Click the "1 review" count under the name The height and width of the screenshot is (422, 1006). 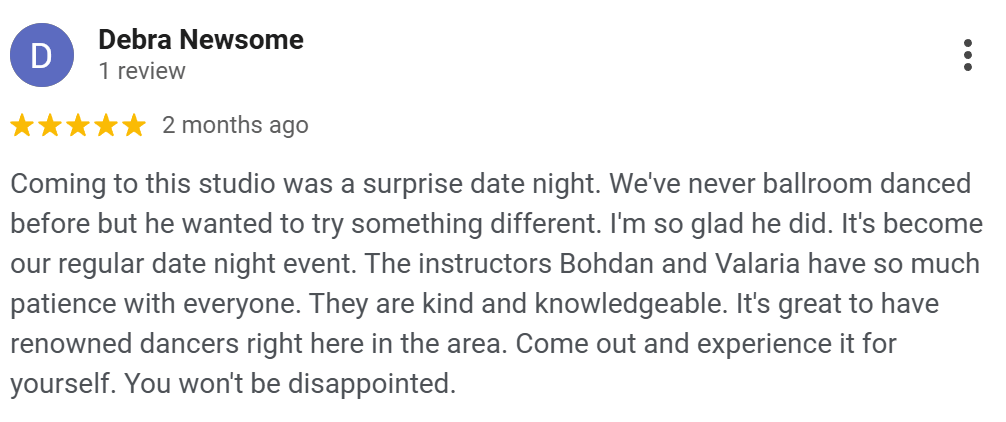(142, 71)
